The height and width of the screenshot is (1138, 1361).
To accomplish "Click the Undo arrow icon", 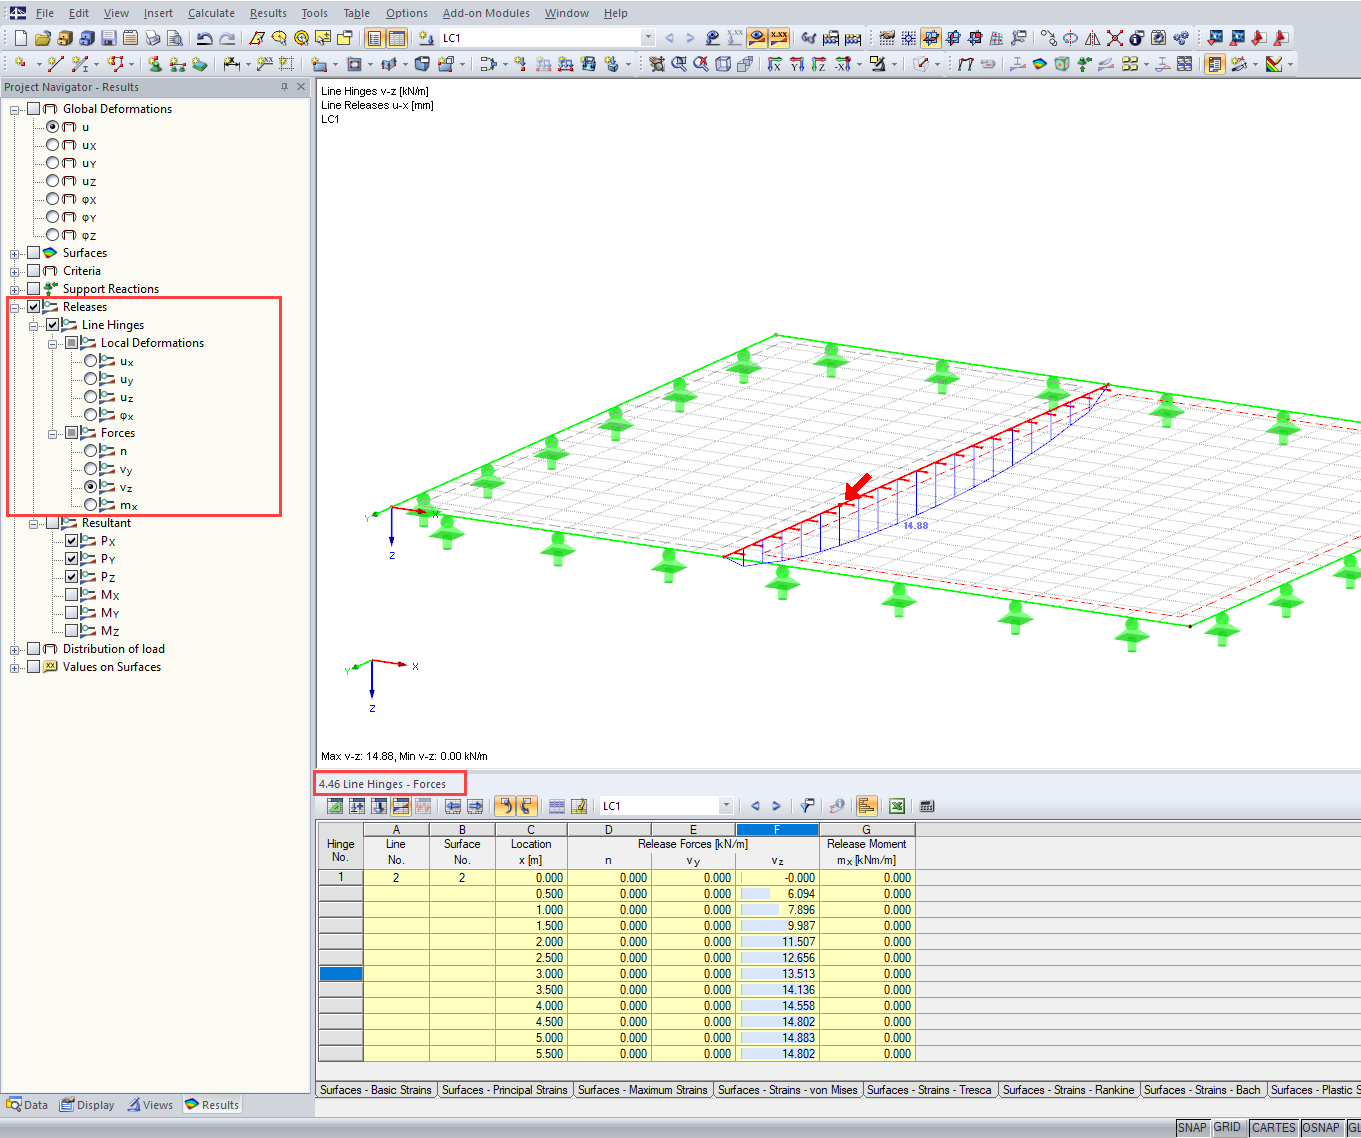I will 205,38.
